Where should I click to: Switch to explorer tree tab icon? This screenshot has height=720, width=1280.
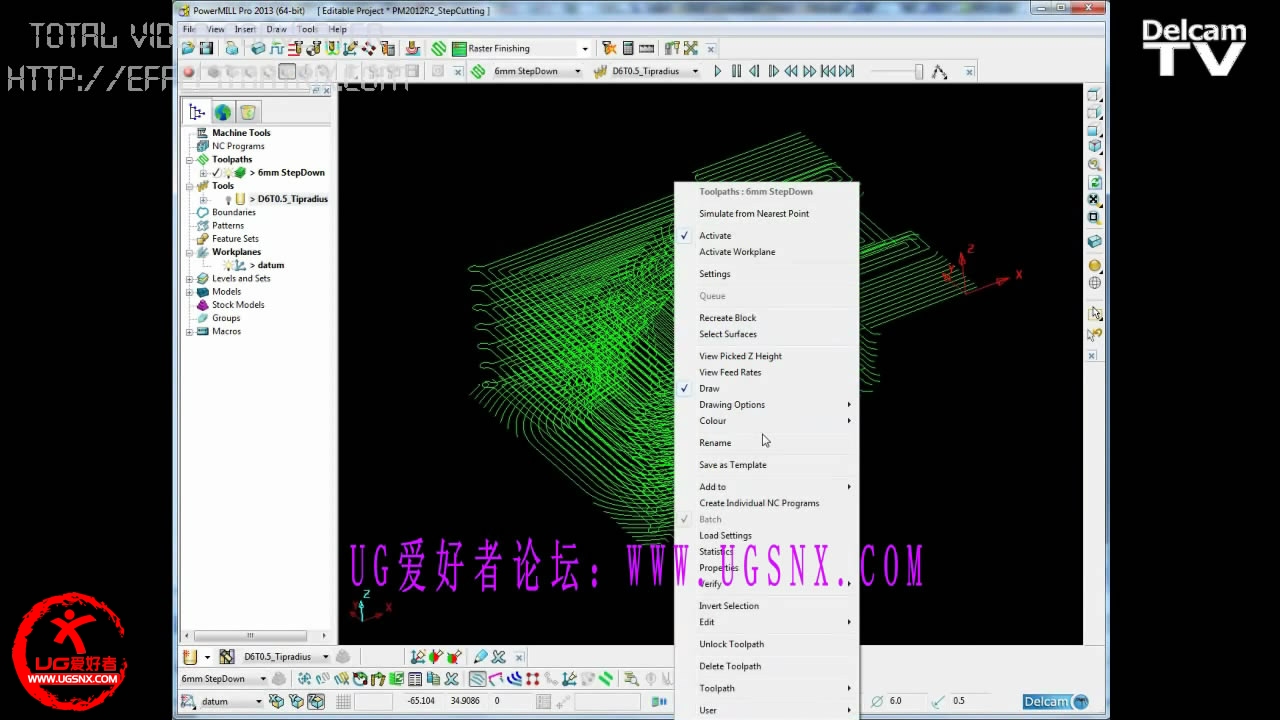[x=197, y=112]
